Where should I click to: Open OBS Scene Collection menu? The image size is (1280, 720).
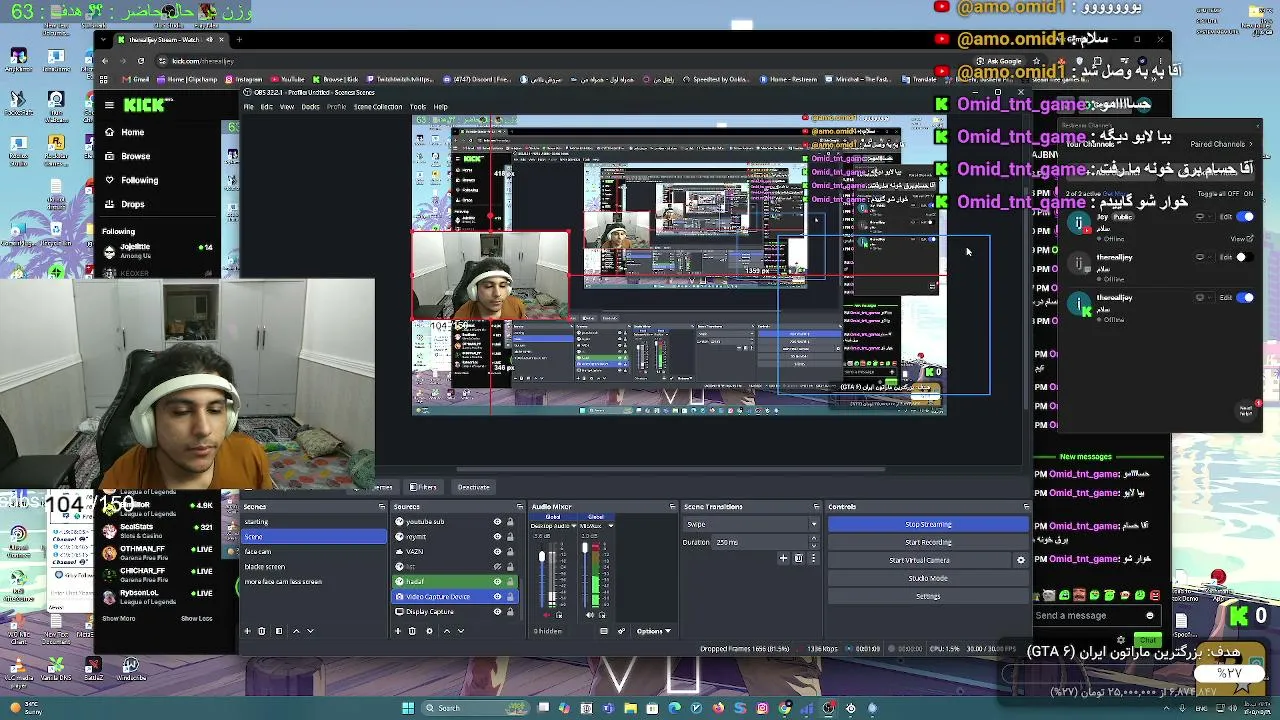[378, 107]
